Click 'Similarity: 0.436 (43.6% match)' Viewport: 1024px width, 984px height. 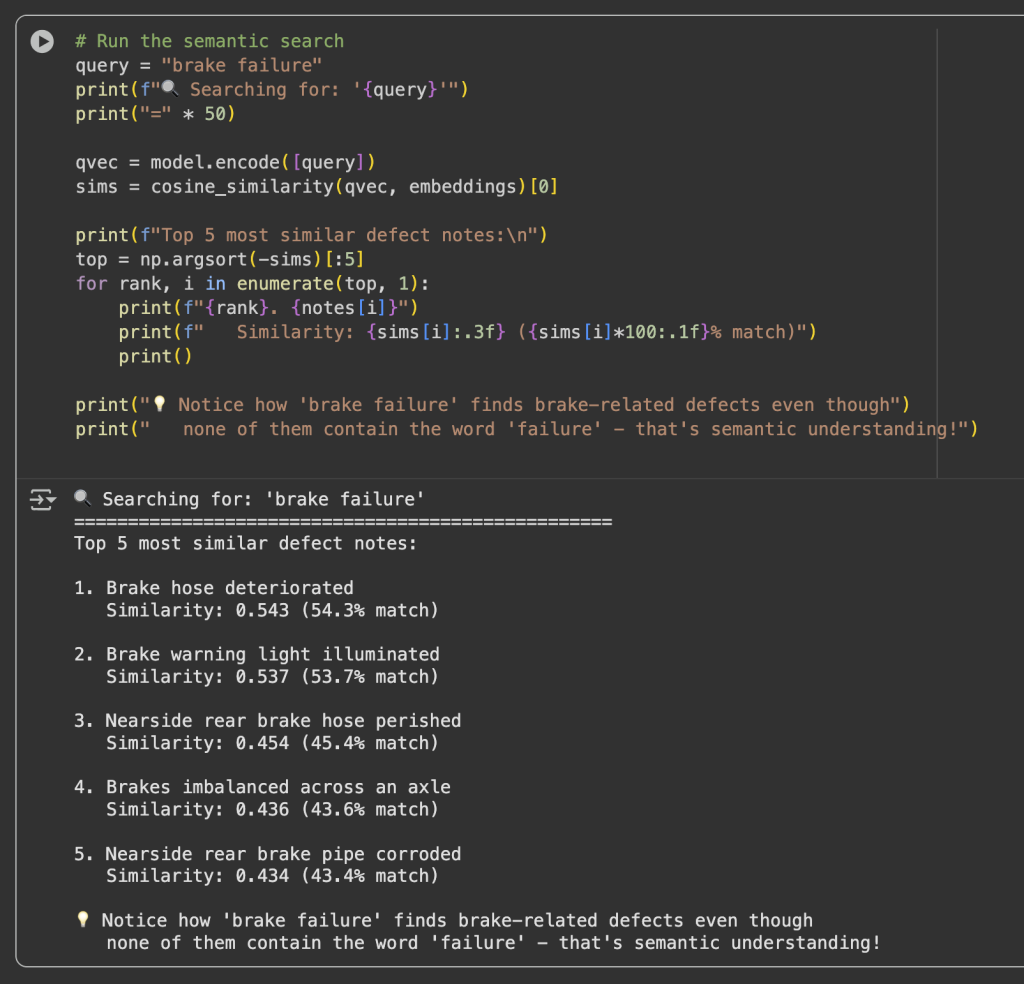[272, 809]
